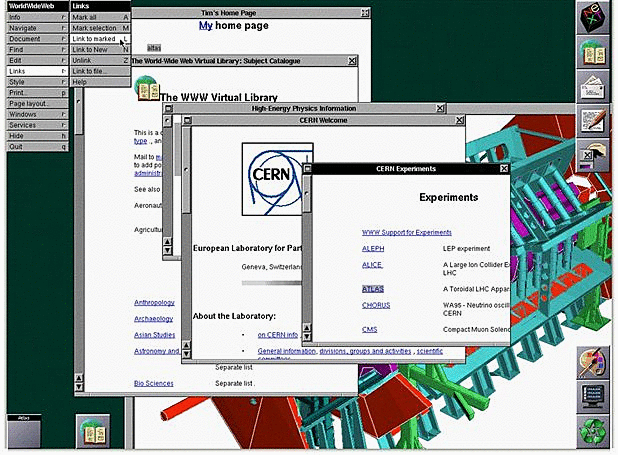The image size is (618, 455).
Task: Click scroll down arrow in CERN Experiments window
Action: (x=307, y=337)
